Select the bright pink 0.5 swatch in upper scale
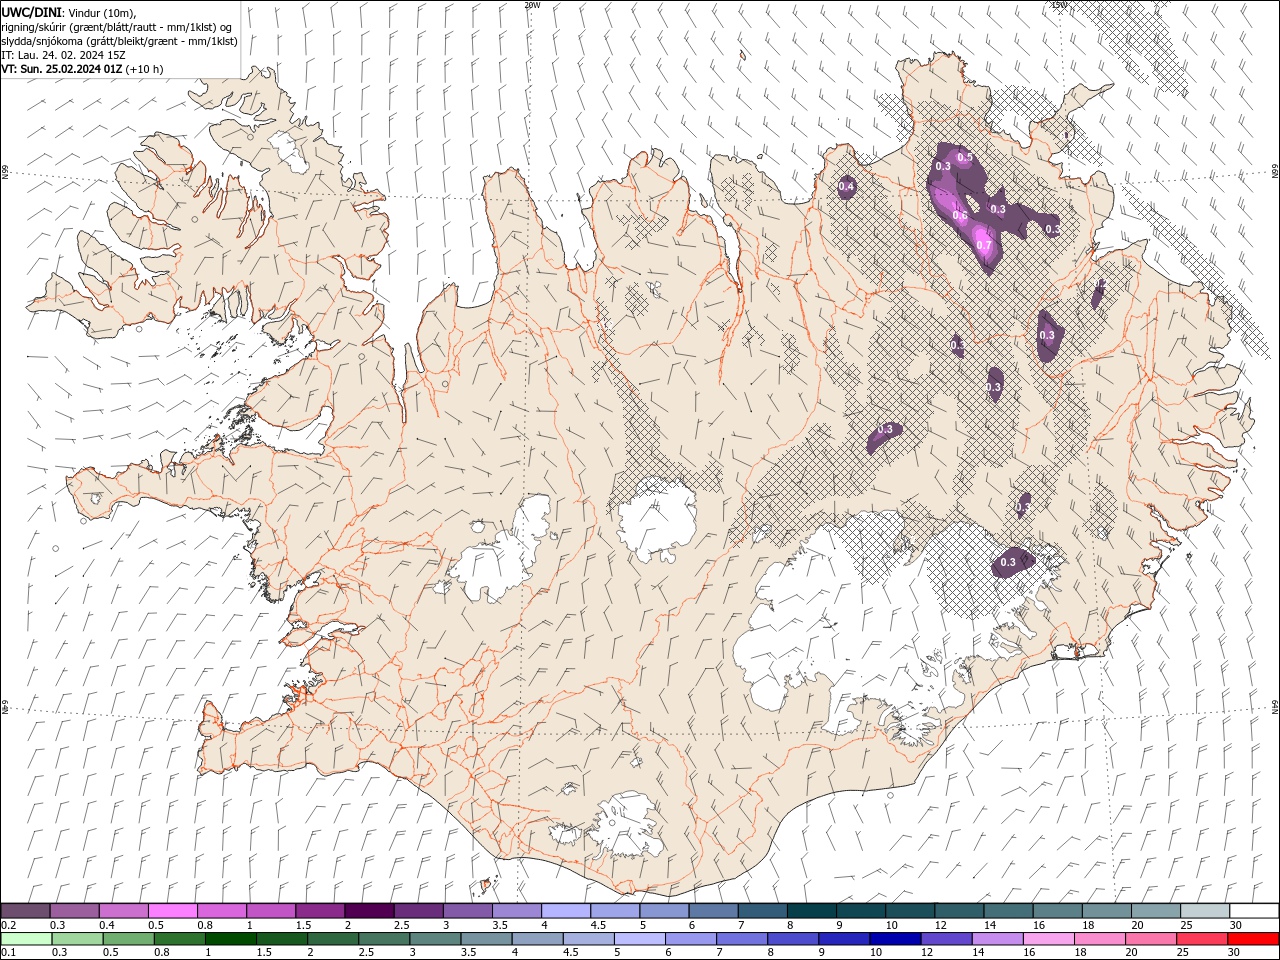The height and width of the screenshot is (960, 1280). coord(172,911)
